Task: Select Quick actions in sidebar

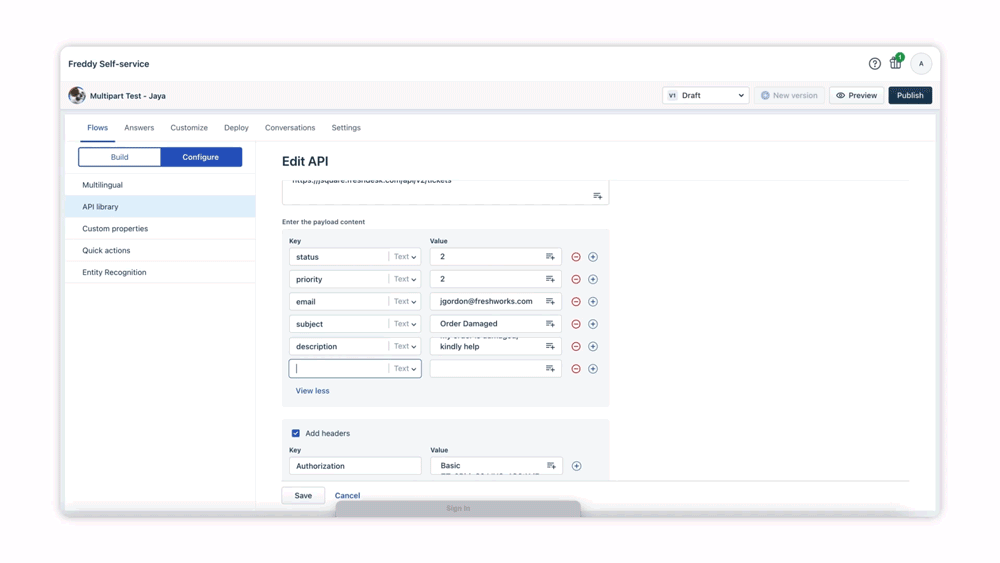Action: pos(160,251)
